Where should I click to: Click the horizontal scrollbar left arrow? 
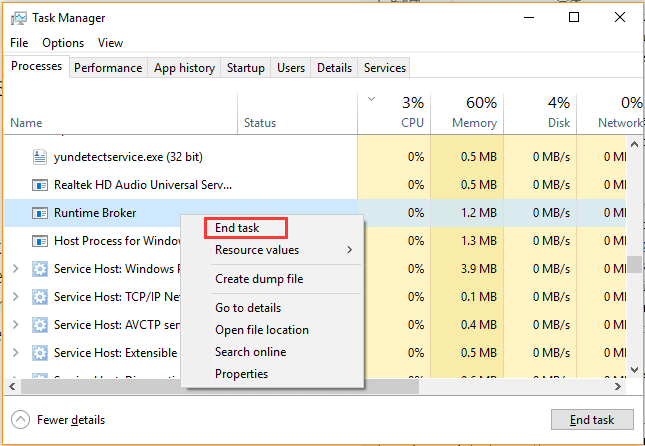(12, 386)
